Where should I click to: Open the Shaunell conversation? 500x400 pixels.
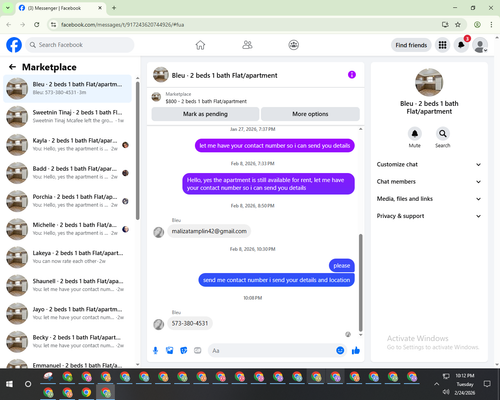(67, 285)
